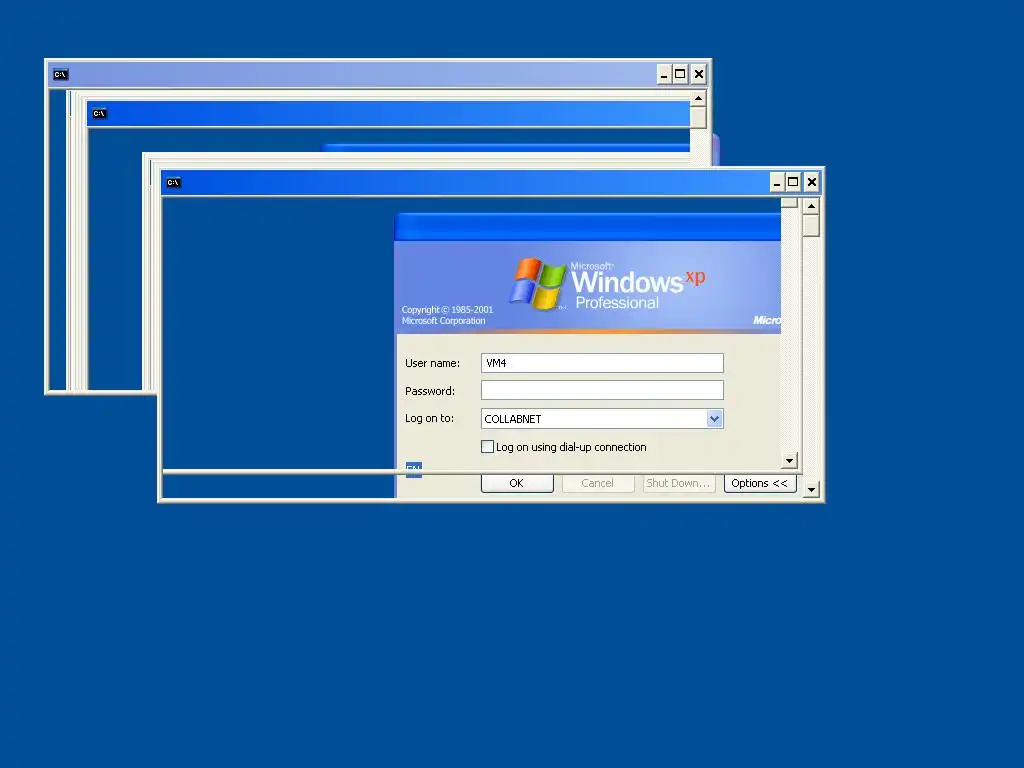Minimize the front console window
The image size is (1024, 768).
(776, 182)
